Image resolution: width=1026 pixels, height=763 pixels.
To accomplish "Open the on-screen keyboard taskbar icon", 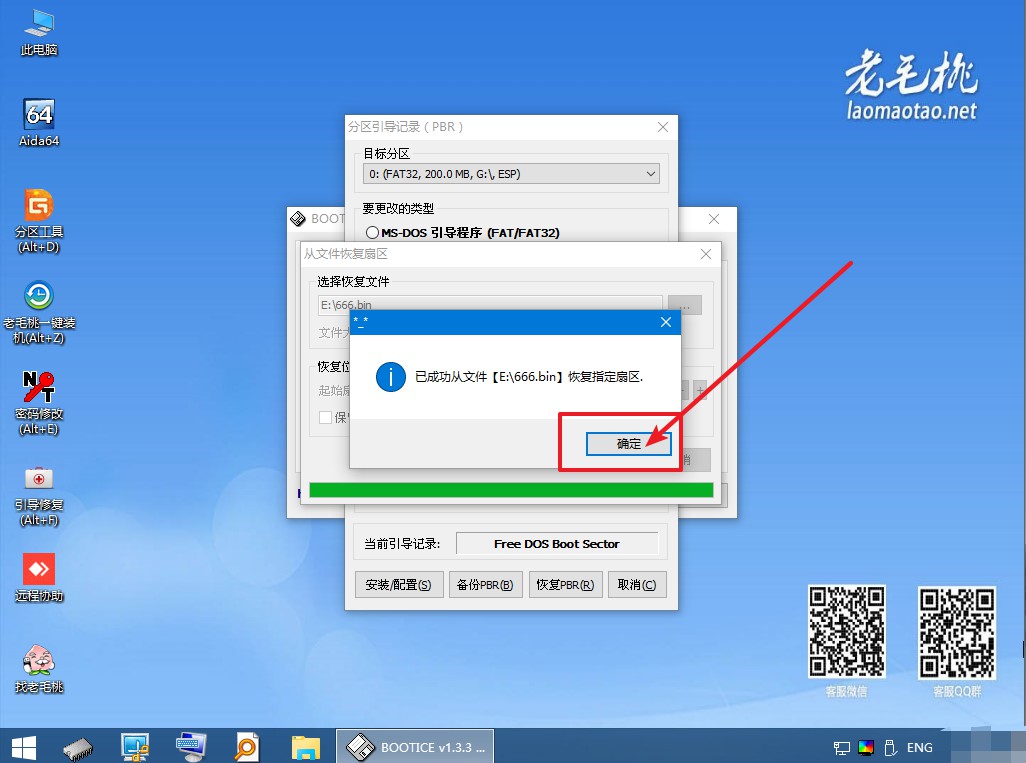I will point(191,747).
